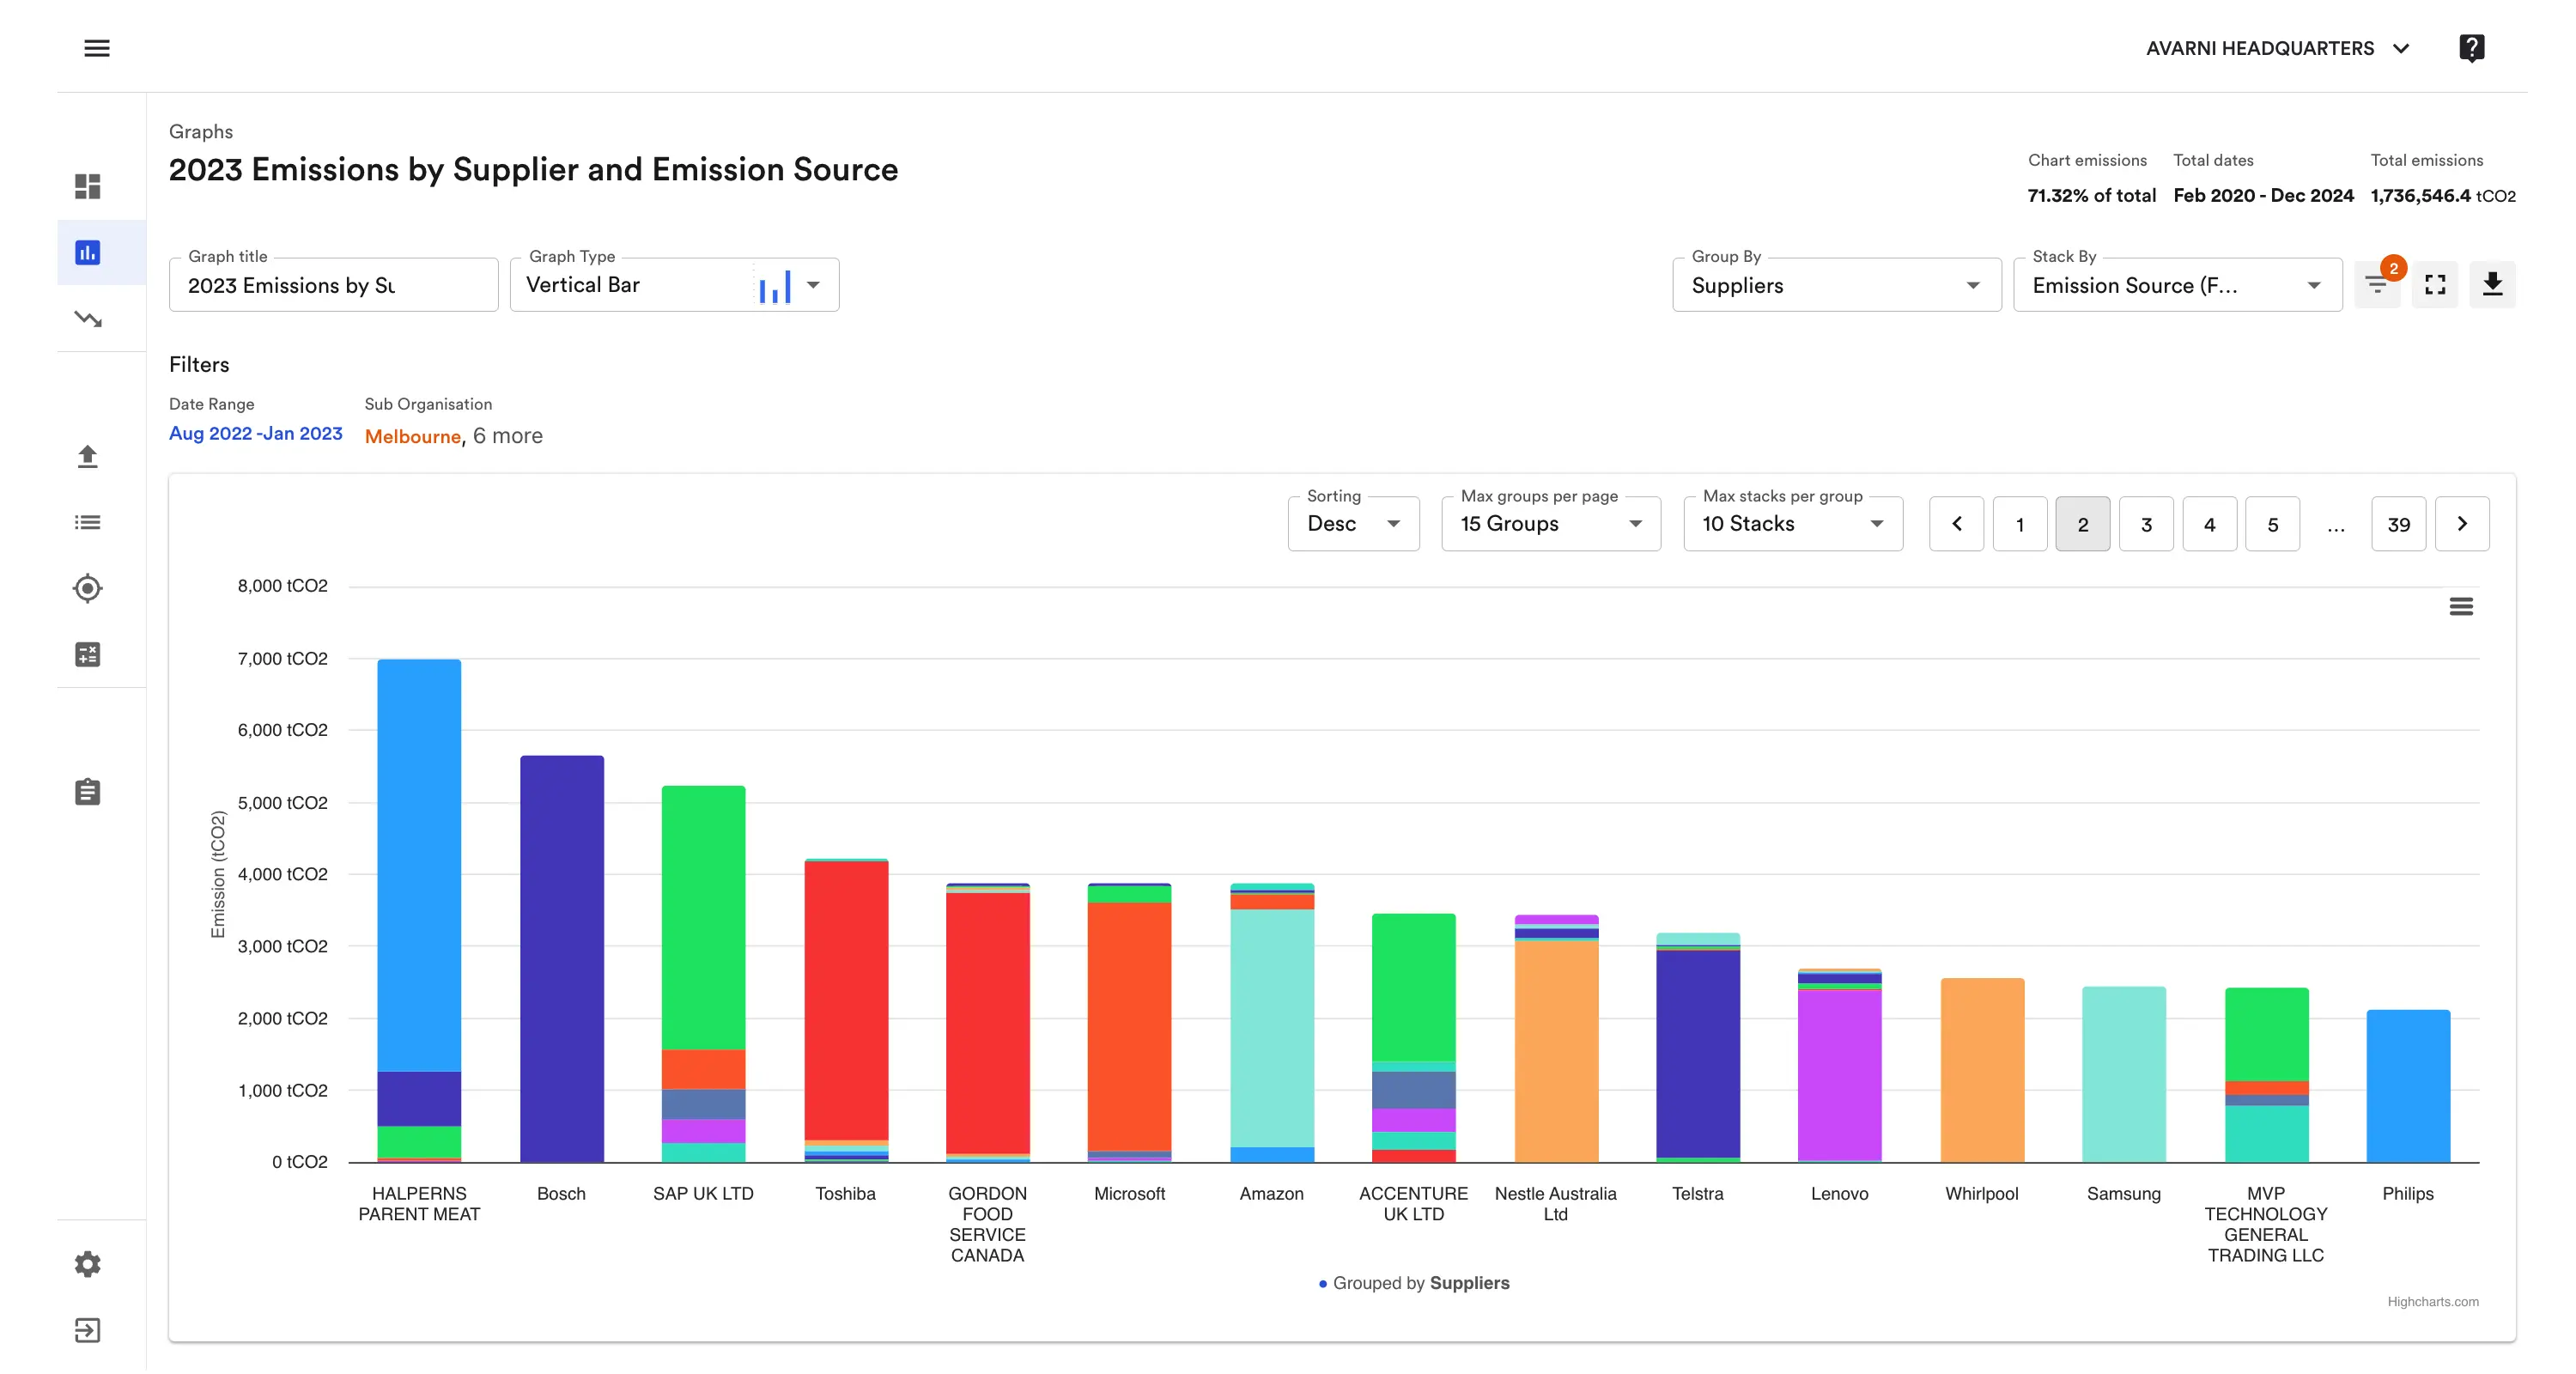Click the Microsoft orange-red bar segment
Screen dimensions: 2576x1374
point(1130,1026)
